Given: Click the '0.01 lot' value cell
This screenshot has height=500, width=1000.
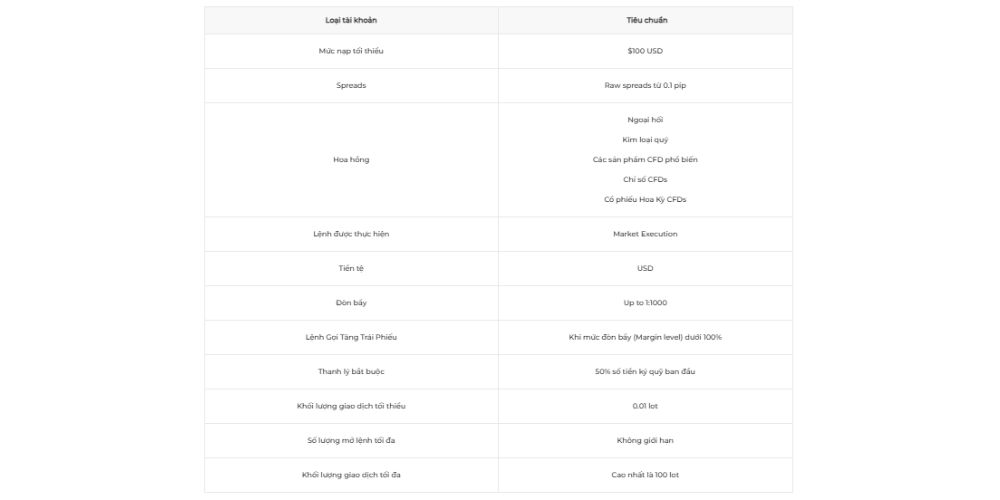Looking at the screenshot, I should pyautogui.click(x=645, y=405).
